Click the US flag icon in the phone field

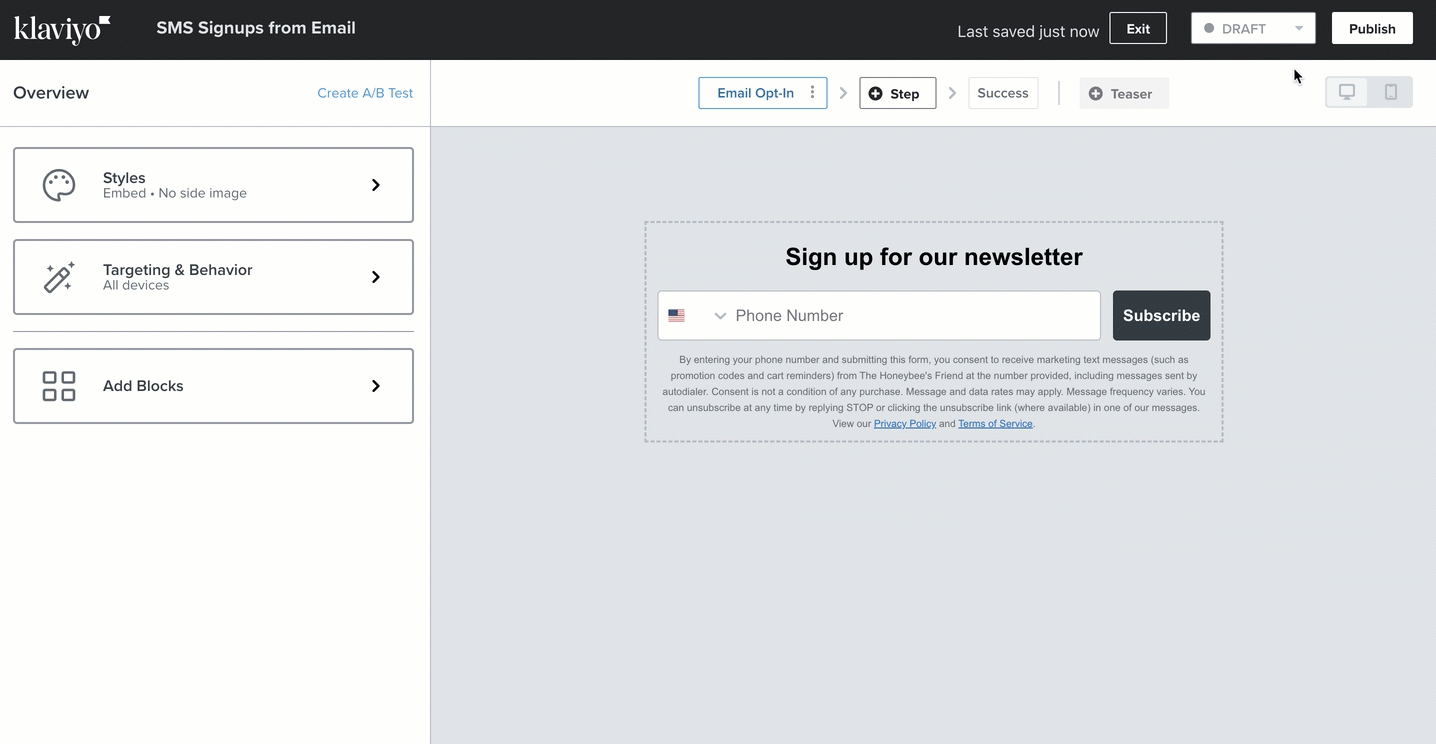tap(676, 315)
